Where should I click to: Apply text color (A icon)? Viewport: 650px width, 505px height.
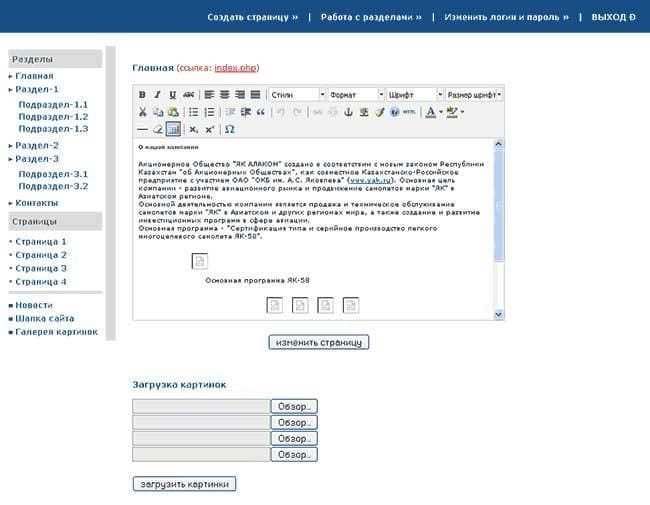click(431, 112)
